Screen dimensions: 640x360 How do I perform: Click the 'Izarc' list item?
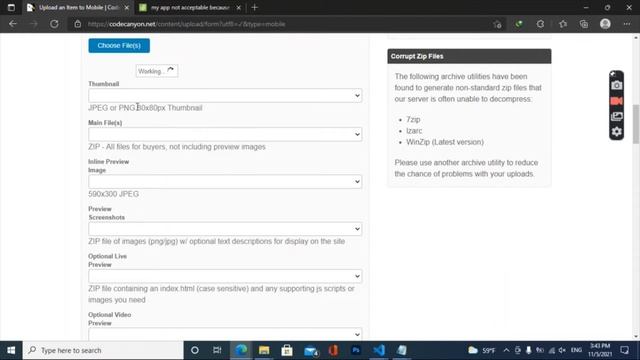[x=414, y=131]
